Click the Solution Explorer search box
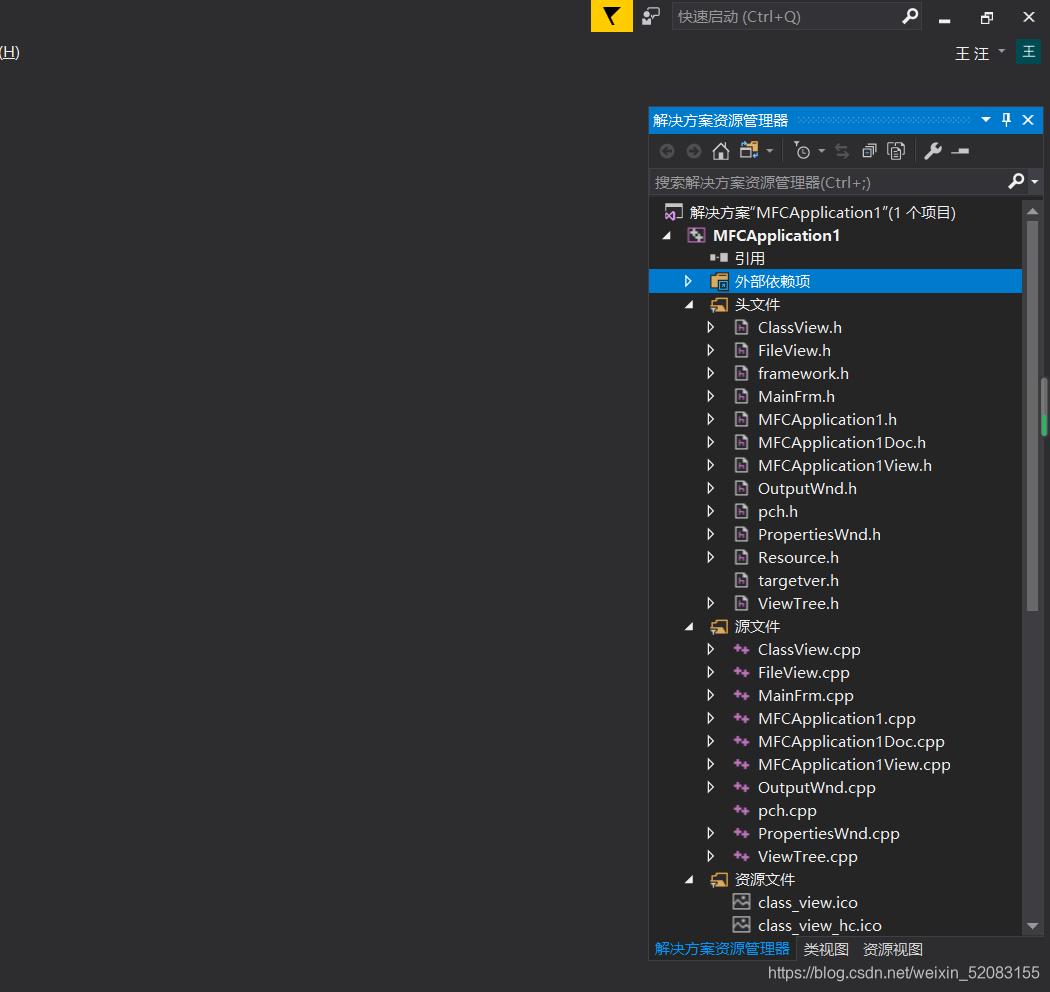Image resolution: width=1050 pixels, height=992 pixels. (x=828, y=182)
